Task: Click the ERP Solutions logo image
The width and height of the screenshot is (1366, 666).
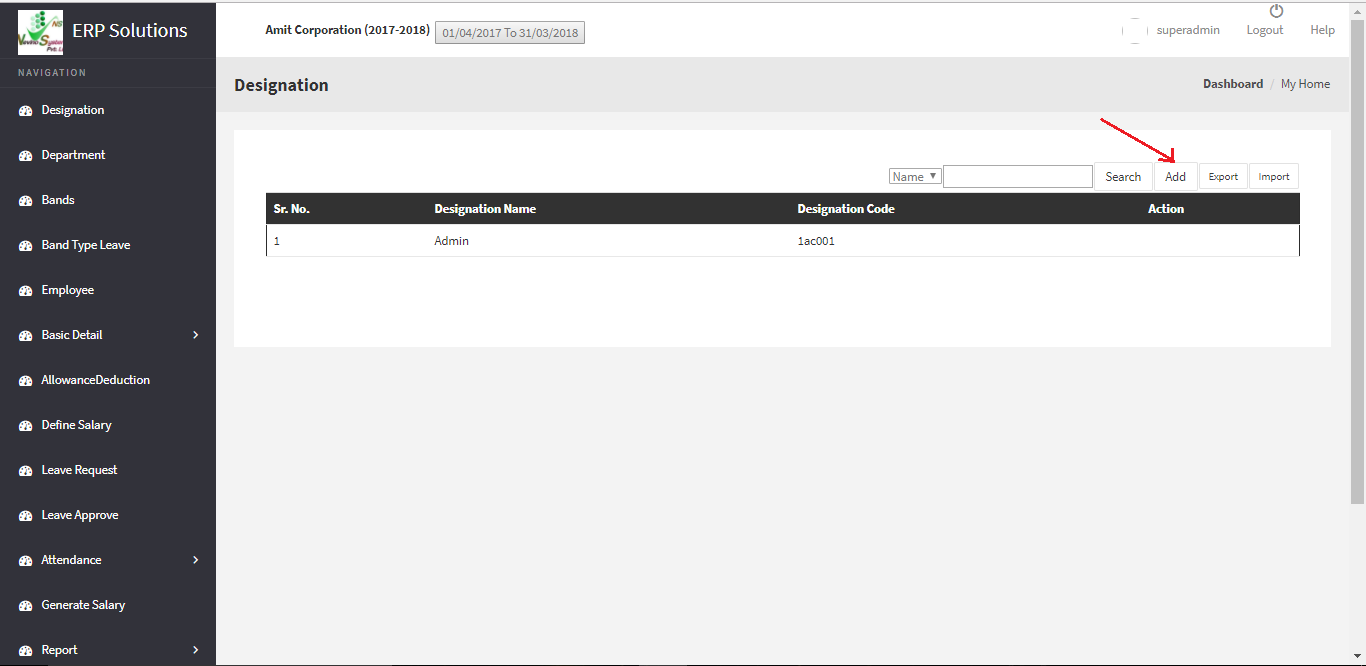Action: [x=40, y=31]
